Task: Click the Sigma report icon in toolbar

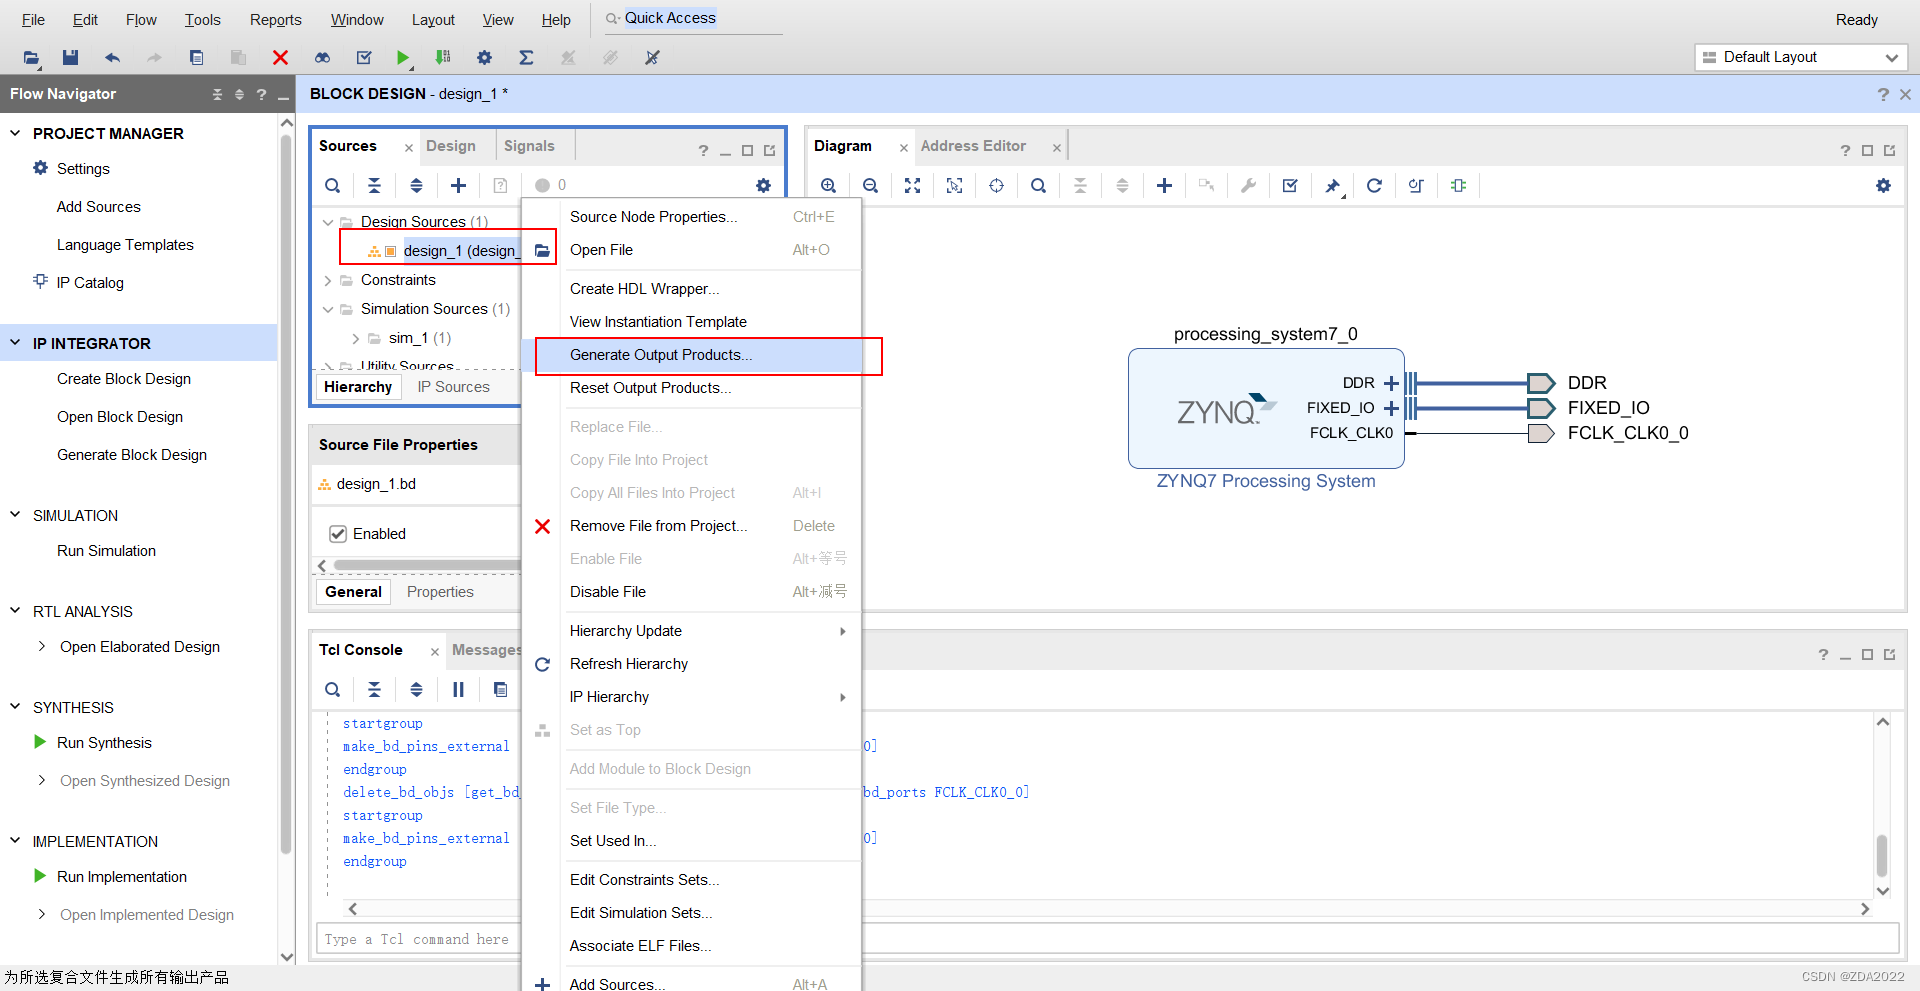Action: coord(526,58)
